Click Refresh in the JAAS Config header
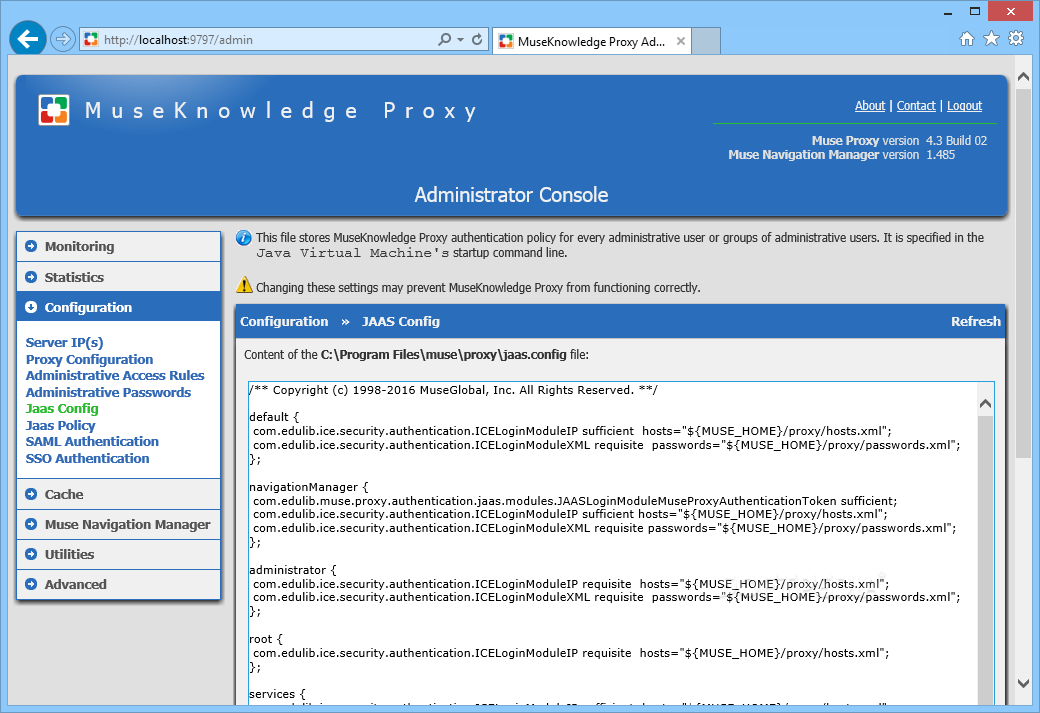 click(x=976, y=321)
